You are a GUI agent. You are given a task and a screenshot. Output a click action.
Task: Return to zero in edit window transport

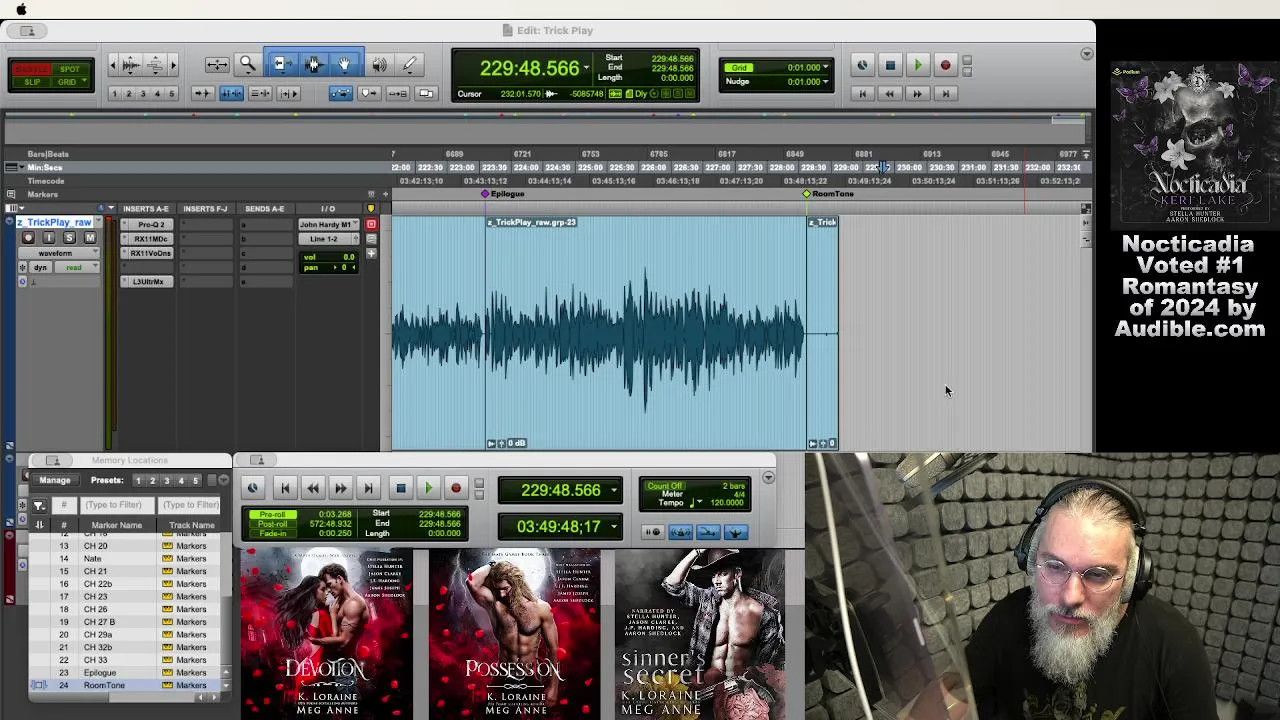click(x=862, y=94)
